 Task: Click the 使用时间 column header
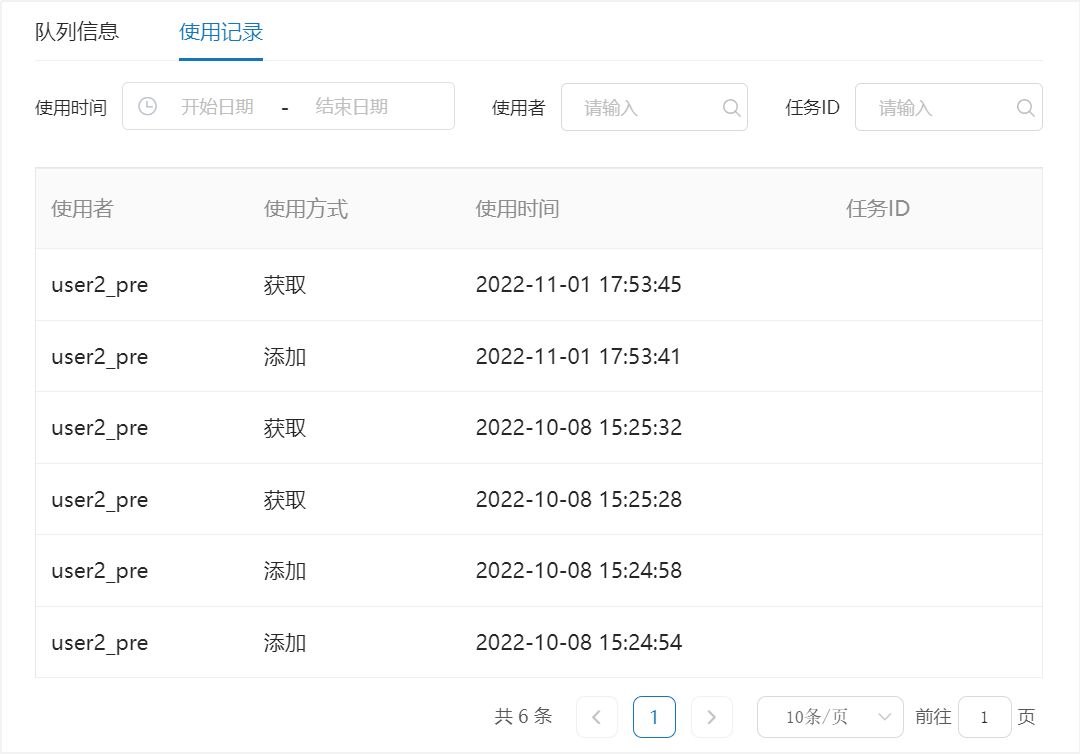tap(517, 209)
